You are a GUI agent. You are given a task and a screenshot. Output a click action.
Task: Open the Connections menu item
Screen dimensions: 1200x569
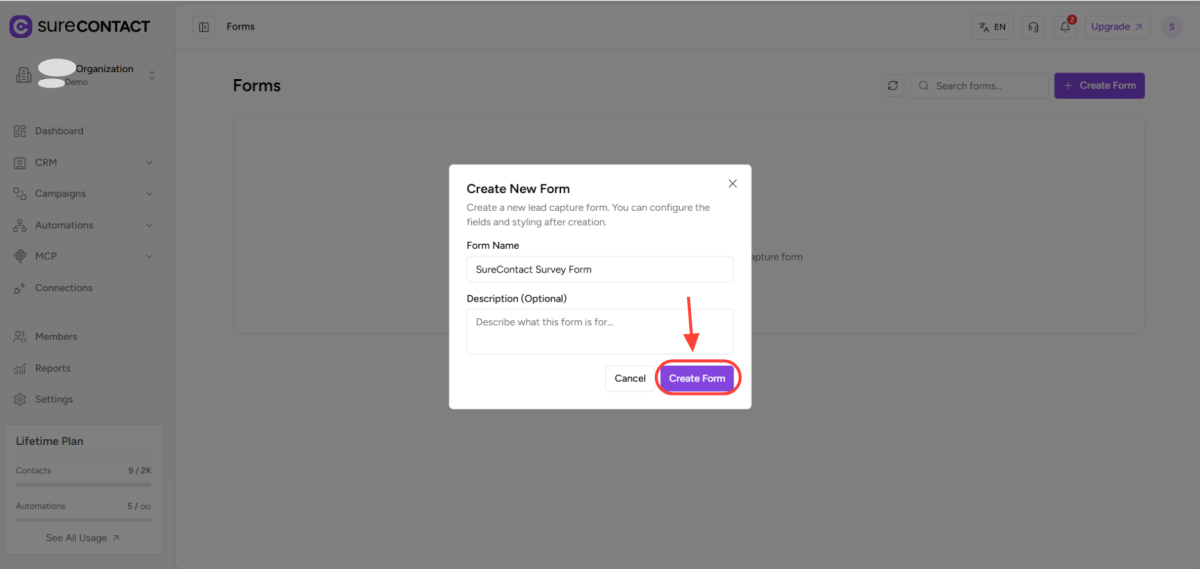[63, 288]
